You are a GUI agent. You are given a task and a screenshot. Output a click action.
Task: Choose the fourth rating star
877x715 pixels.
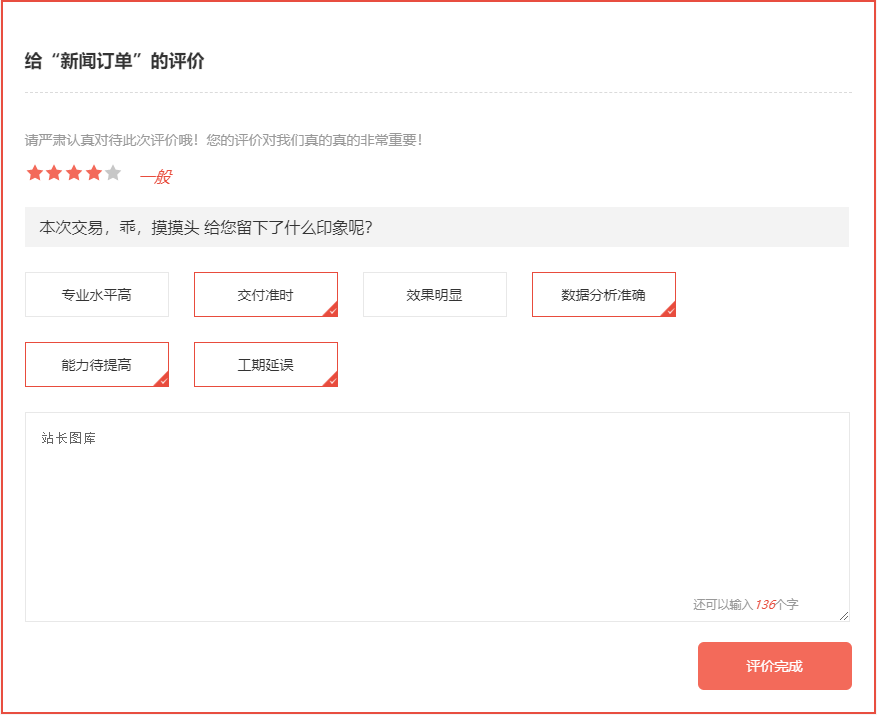coord(94,173)
